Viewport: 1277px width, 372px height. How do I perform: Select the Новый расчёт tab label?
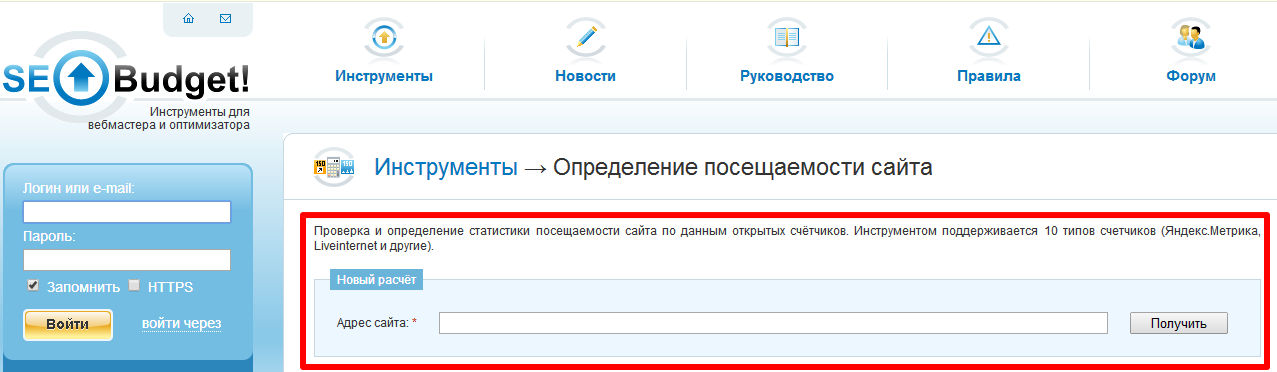(x=376, y=280)
